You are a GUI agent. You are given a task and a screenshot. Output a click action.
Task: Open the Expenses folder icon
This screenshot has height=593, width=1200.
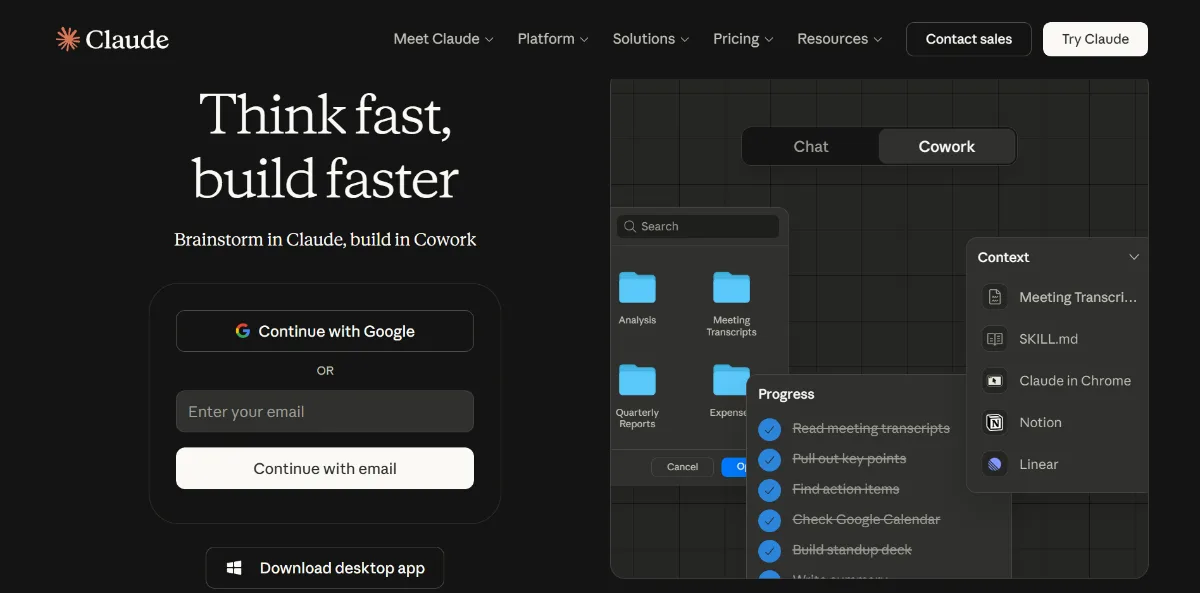coord(730,380)
